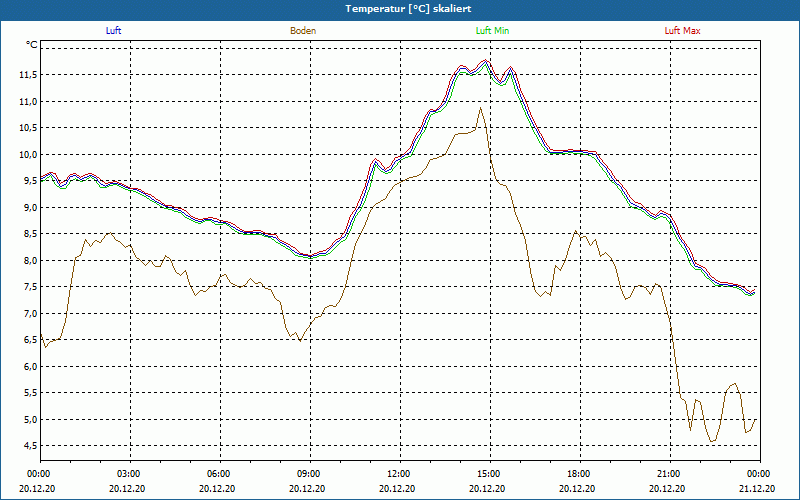Image resolution: width=800 pixels, height=500 pixels.
Task: Click the '10,5' y-axis value
Action: point(29,128)
